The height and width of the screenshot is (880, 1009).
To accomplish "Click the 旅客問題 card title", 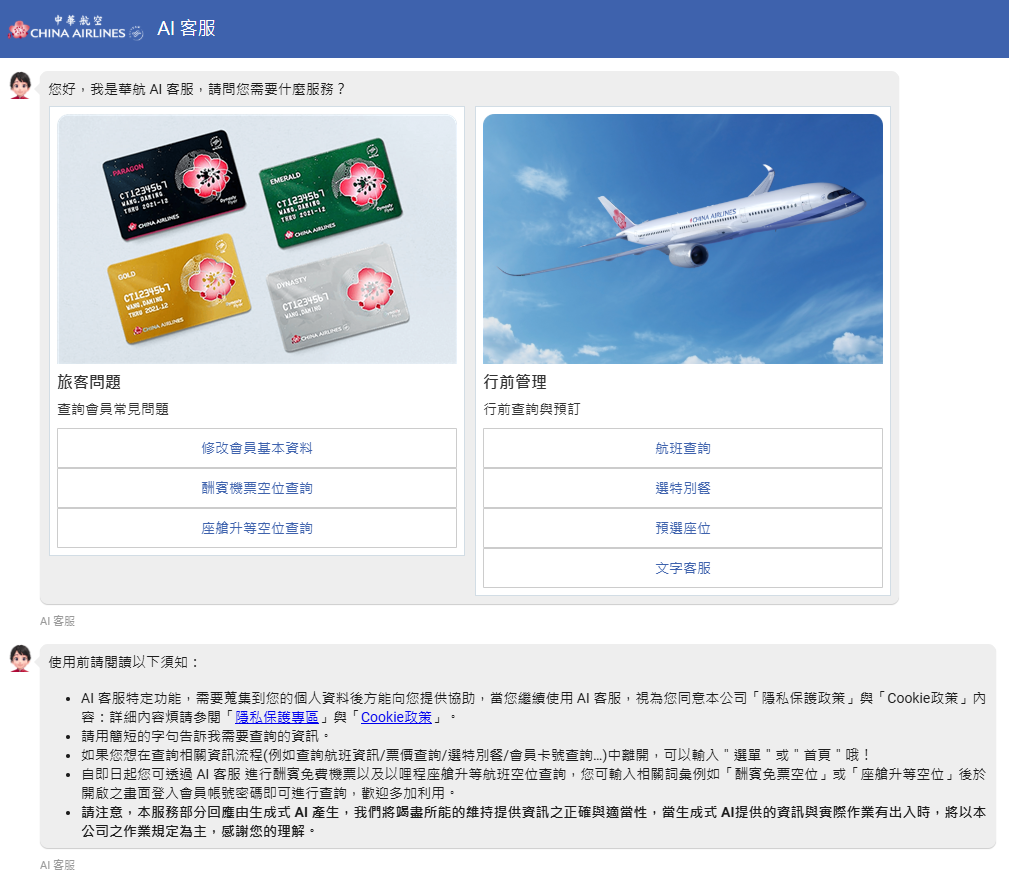I will [x=89, y=382].
